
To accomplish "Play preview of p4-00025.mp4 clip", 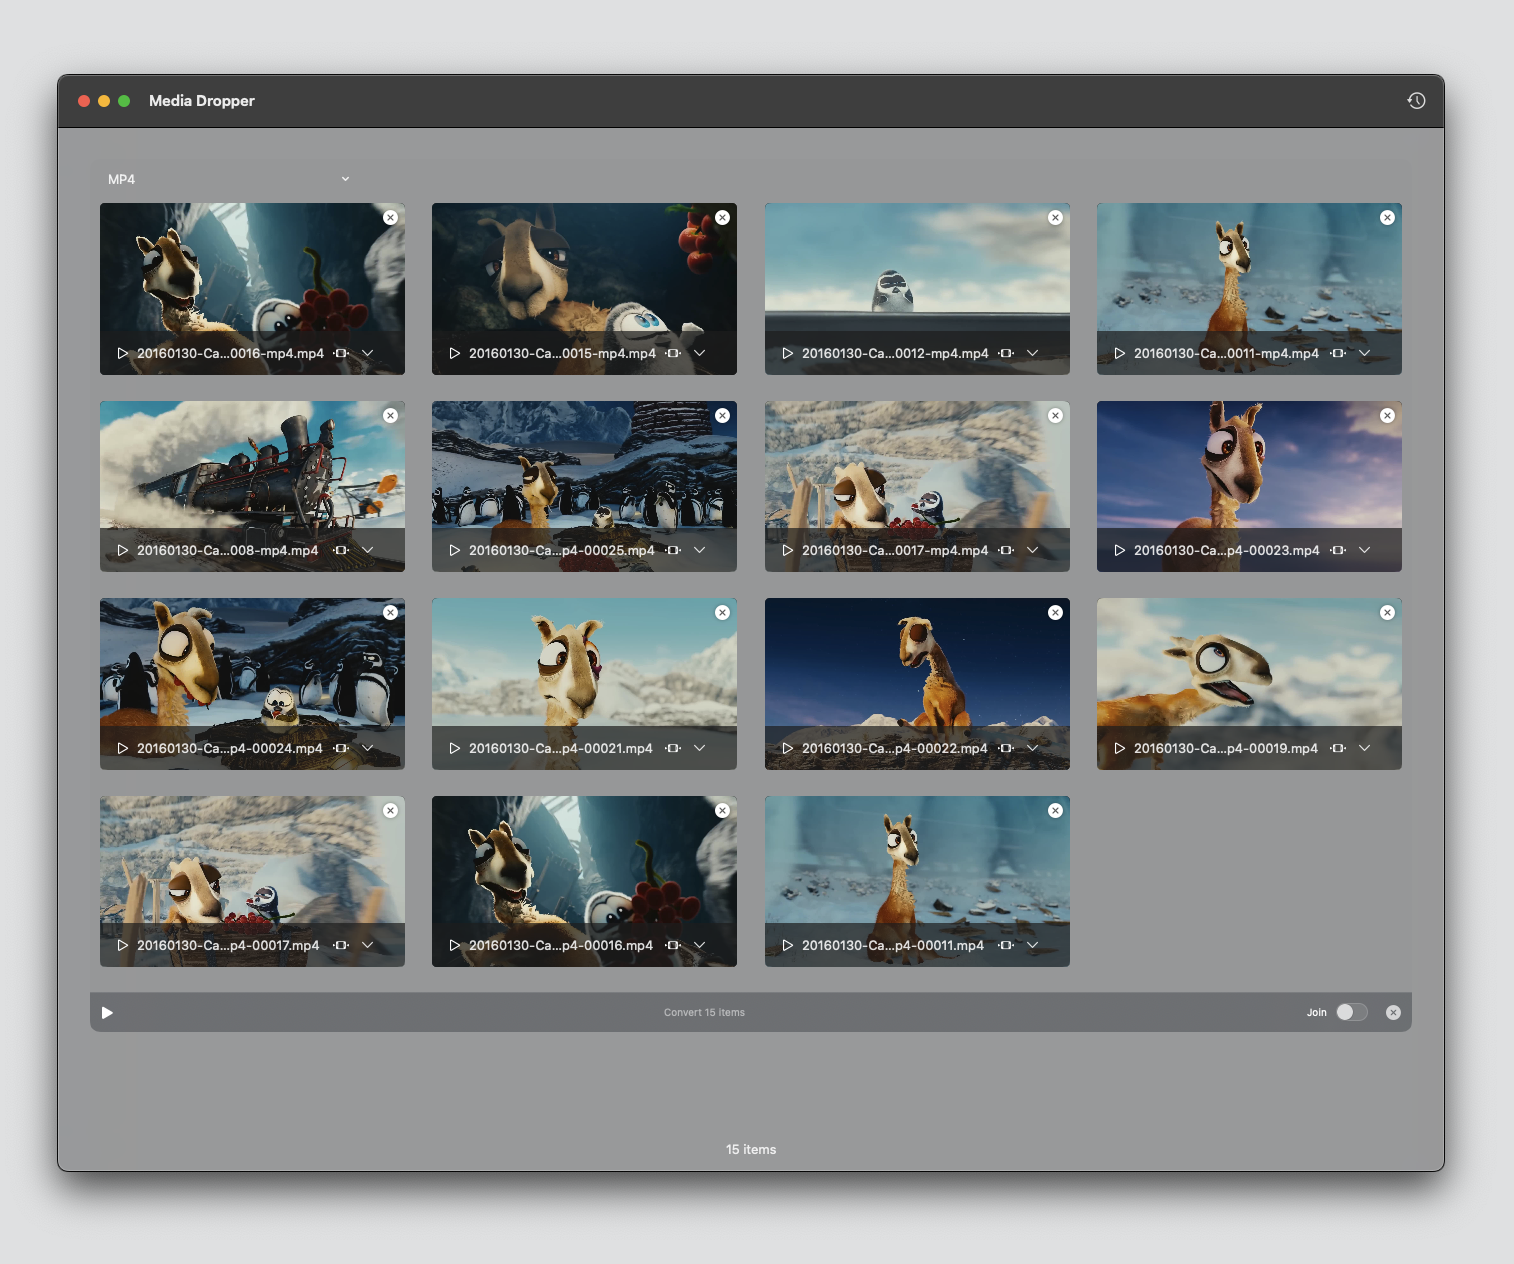I will 455,550.
